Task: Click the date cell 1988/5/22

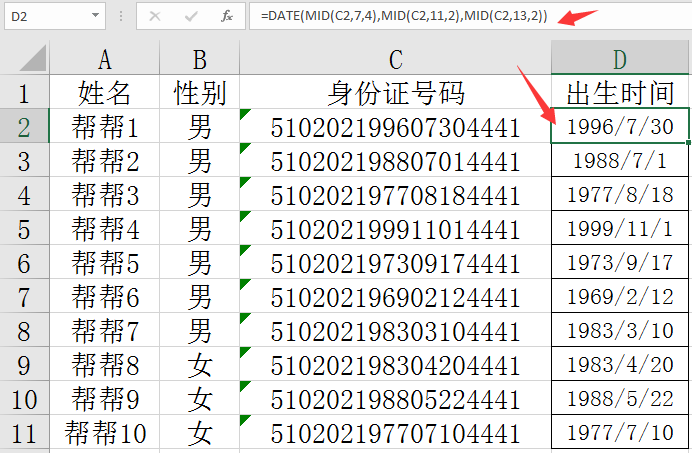Action: pos(620,398)
